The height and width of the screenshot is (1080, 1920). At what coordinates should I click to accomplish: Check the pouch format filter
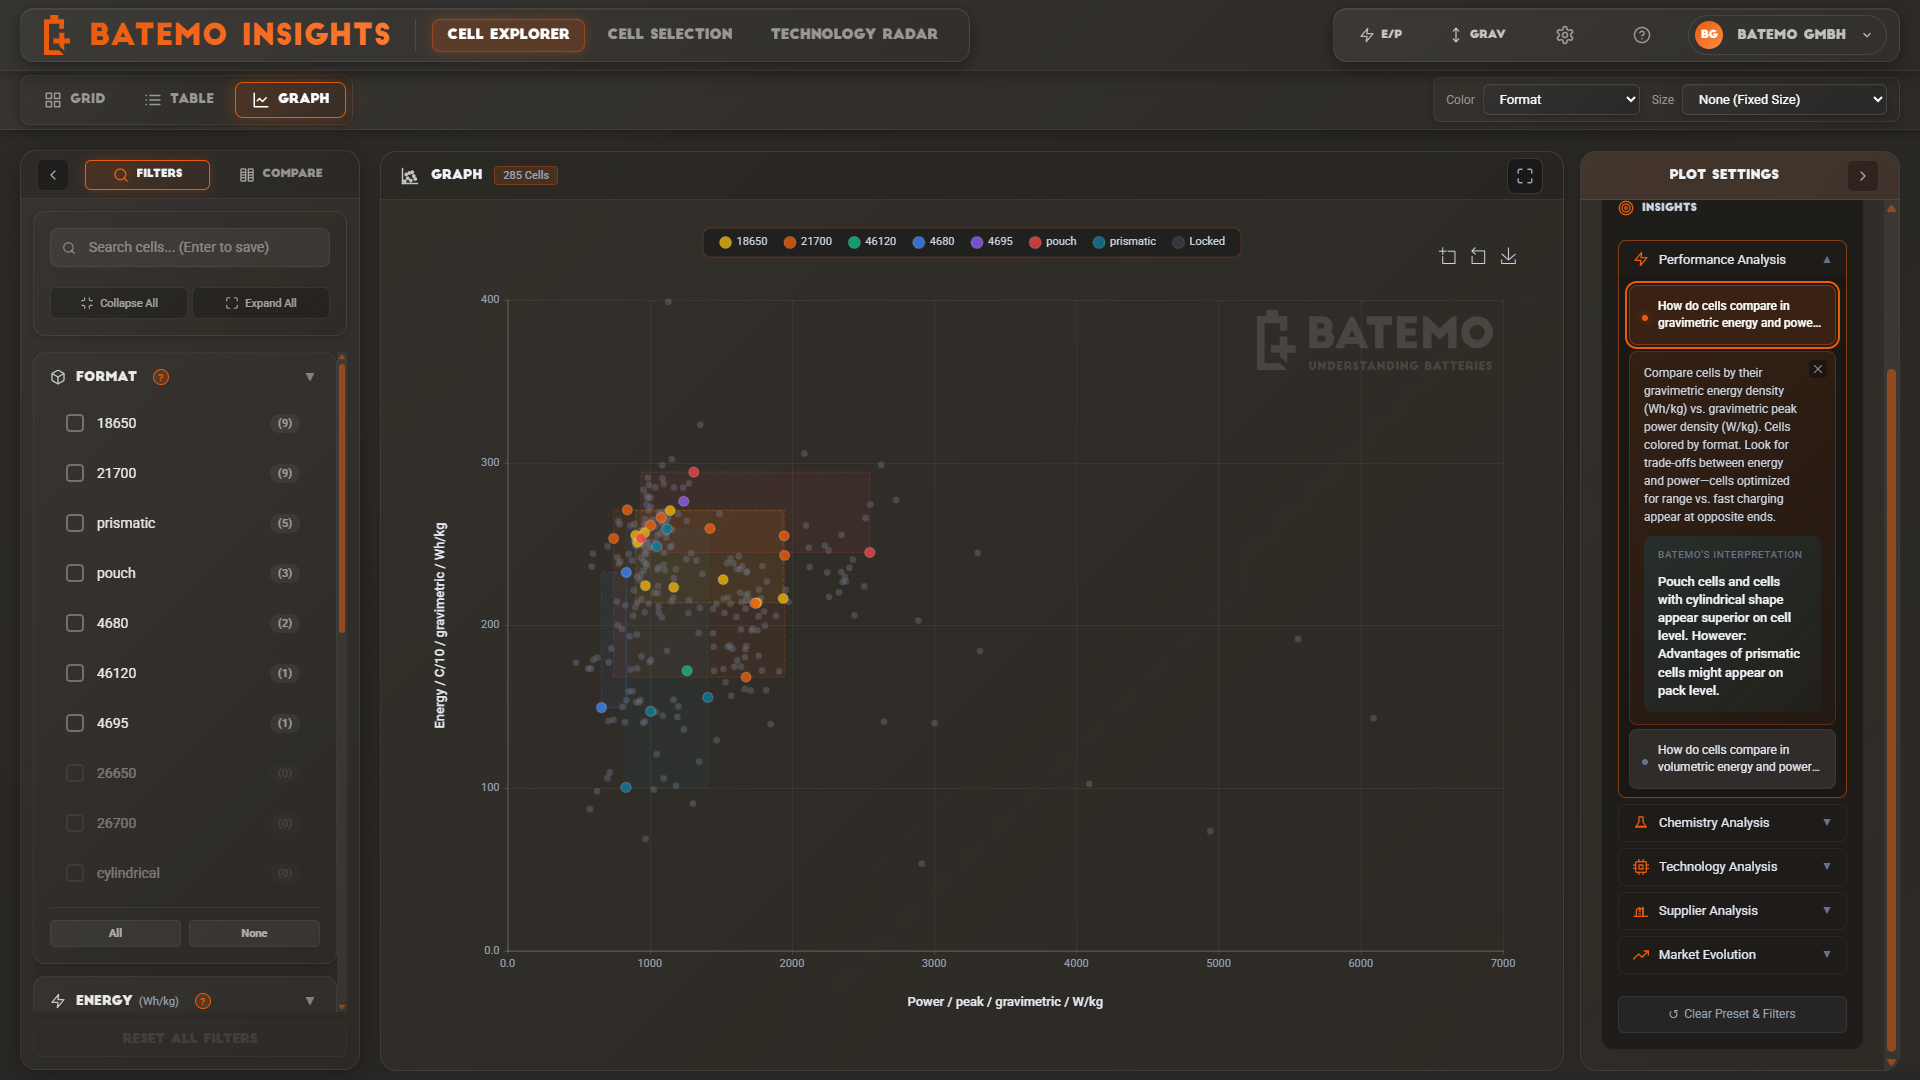(x=75, y=573)
